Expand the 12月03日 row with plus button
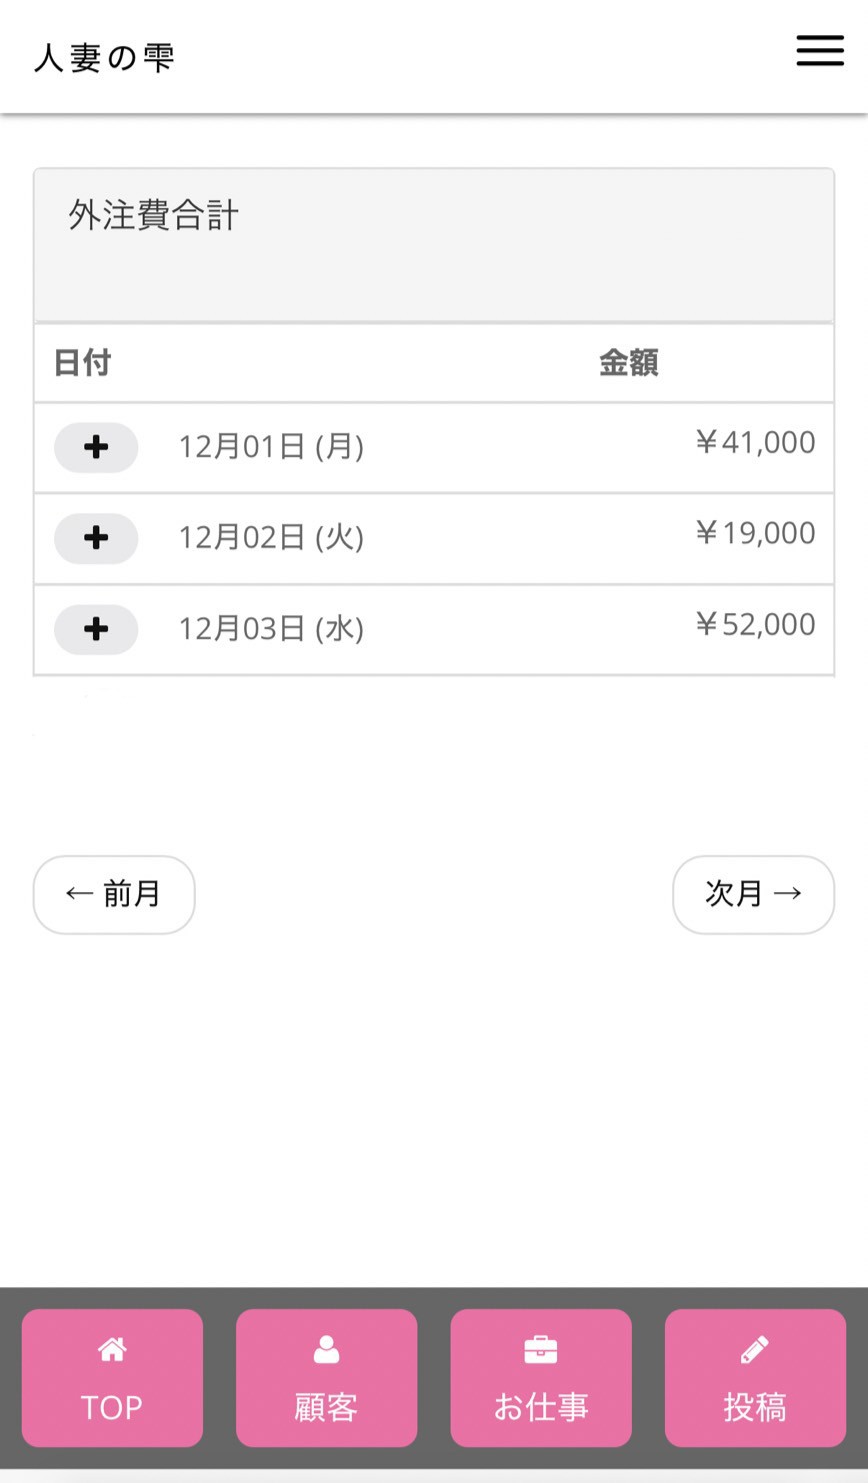 (96, 629)
